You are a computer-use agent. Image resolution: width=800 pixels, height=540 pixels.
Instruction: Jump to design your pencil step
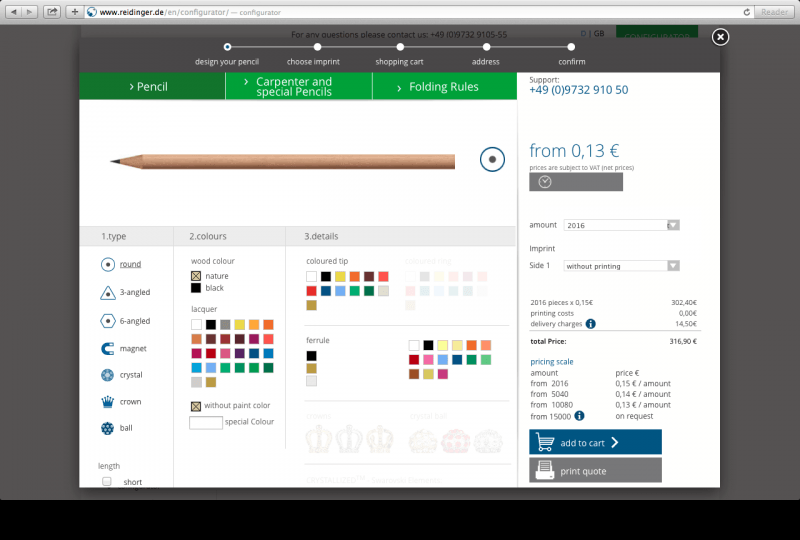tap(228, 47)
